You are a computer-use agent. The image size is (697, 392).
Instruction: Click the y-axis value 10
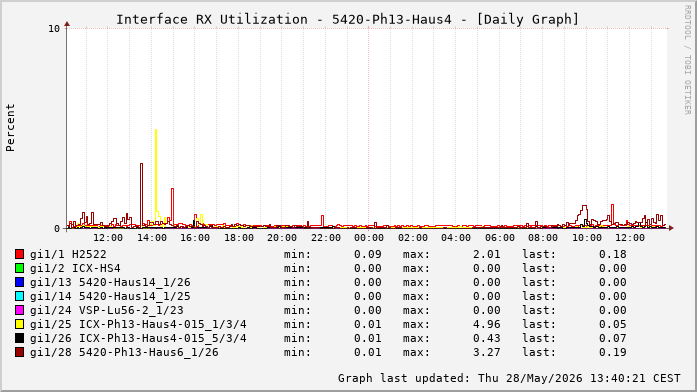54,29
